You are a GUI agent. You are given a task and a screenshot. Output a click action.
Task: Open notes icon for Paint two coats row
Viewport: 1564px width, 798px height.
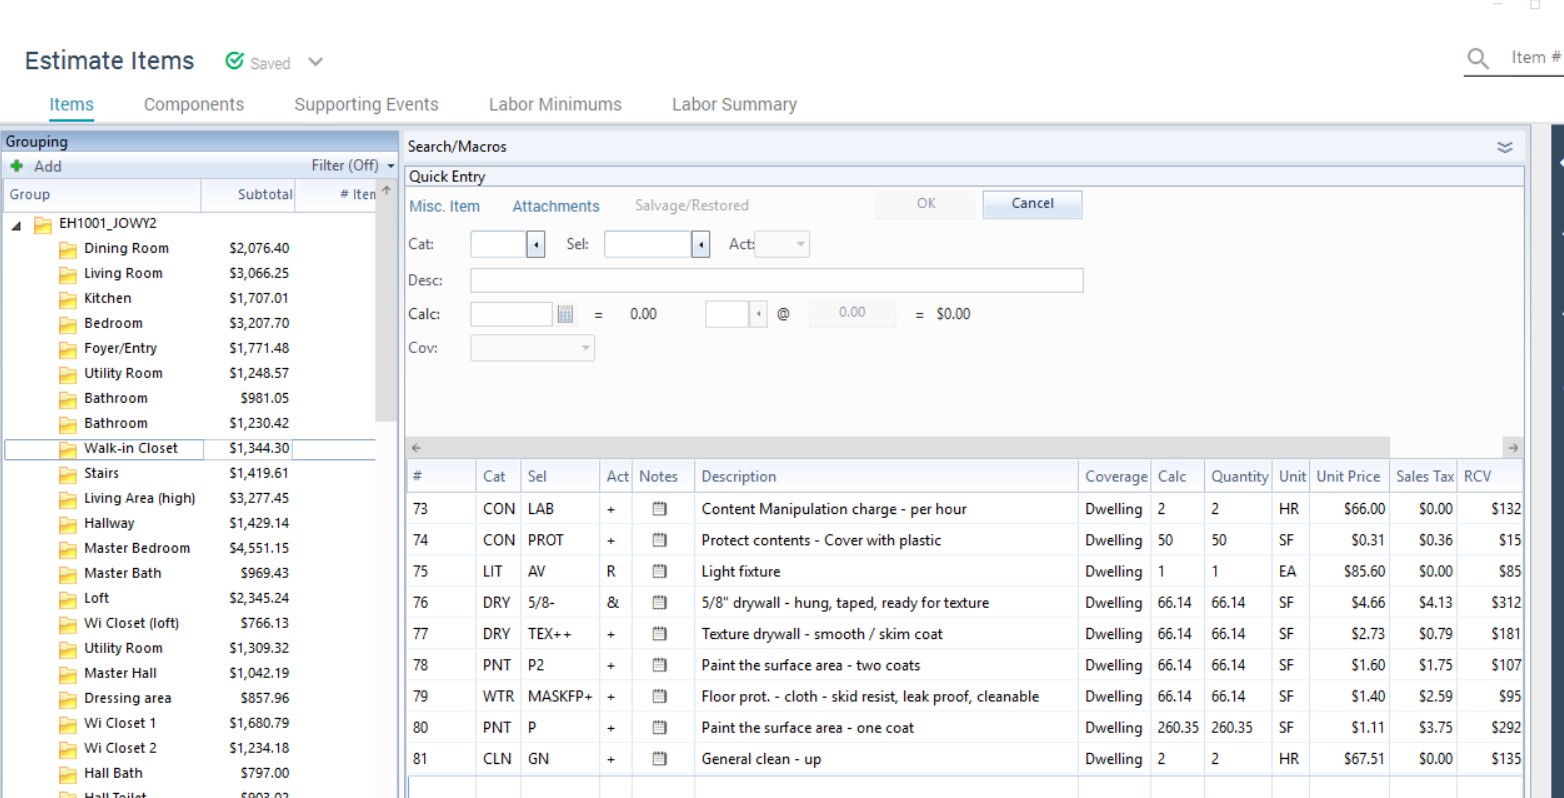(x=659, y=665)
